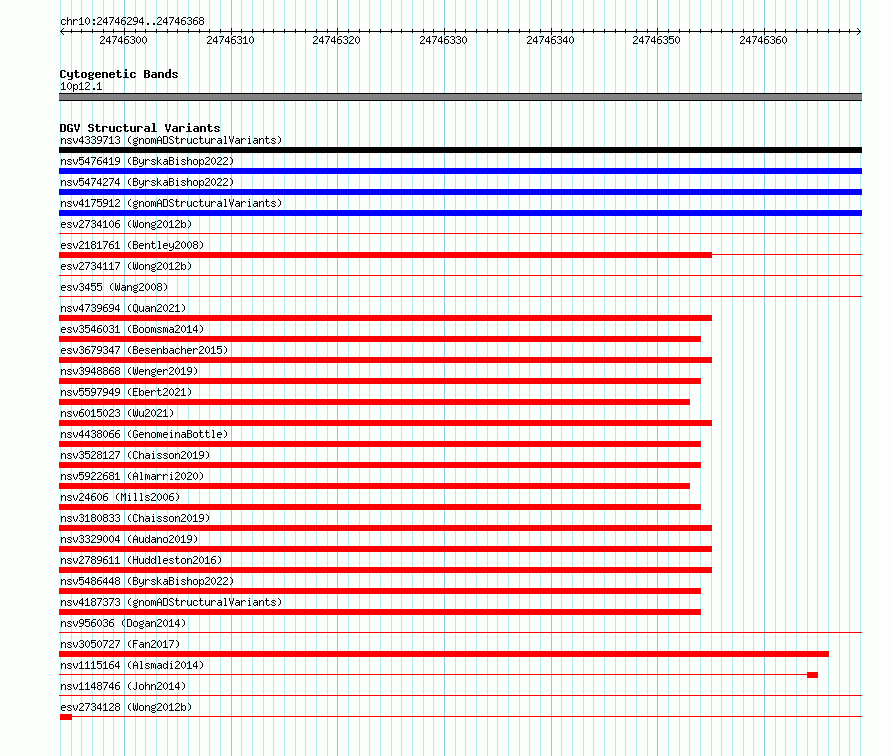The image size is (890, 756).
Task: Open variant nsv4739694 (Quan2021)
Action: (x=123, y=308)
